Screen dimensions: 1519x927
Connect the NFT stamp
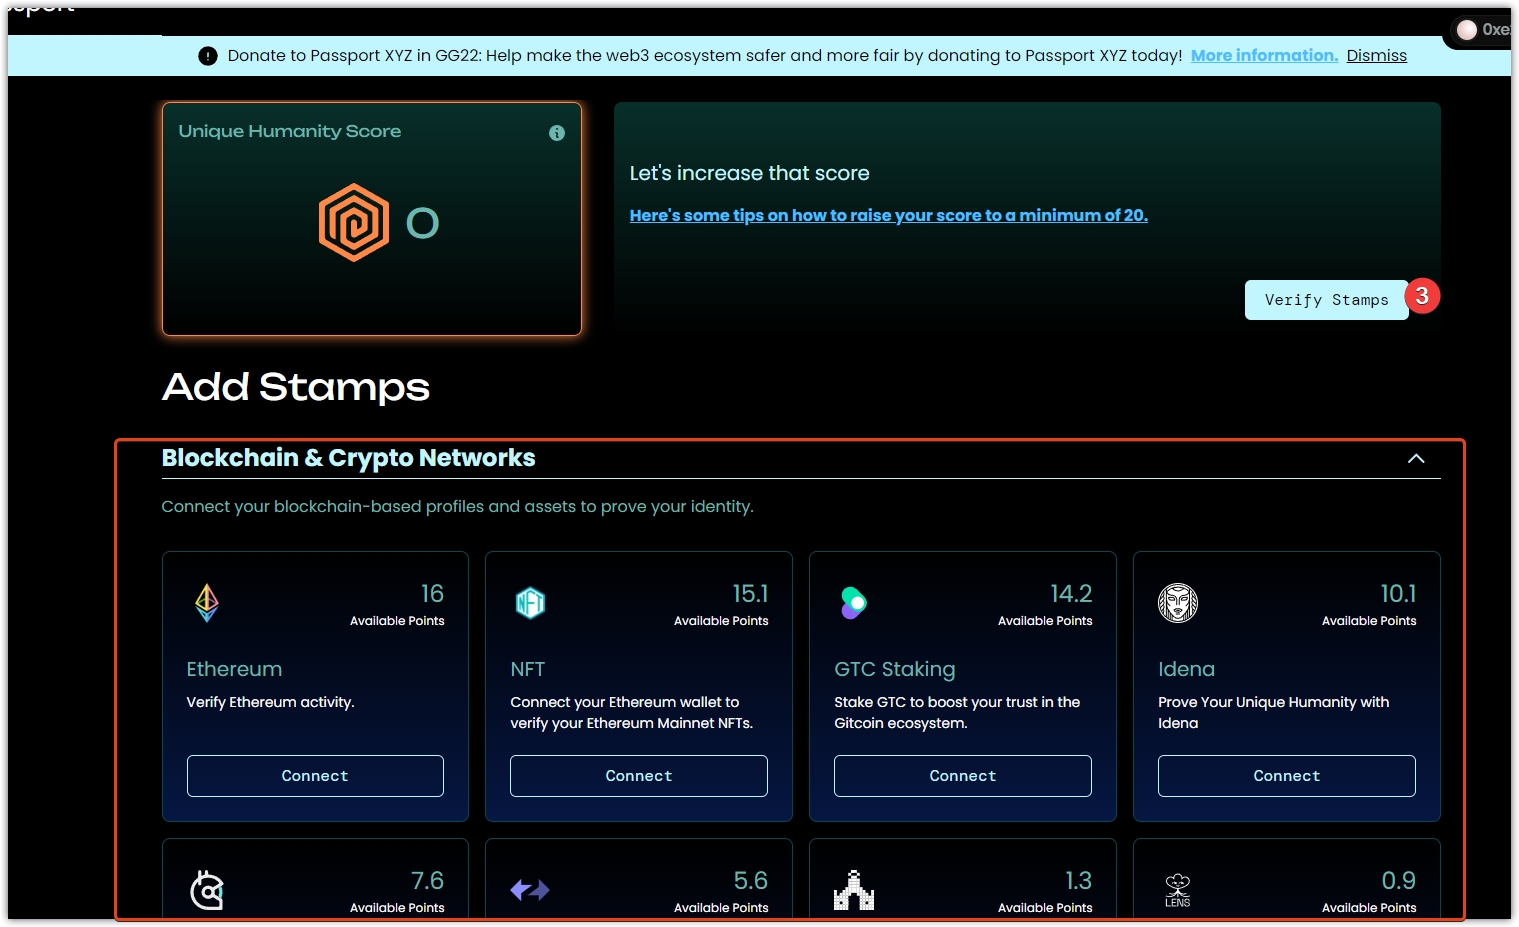pyautogui.click(x=639, y=776)
